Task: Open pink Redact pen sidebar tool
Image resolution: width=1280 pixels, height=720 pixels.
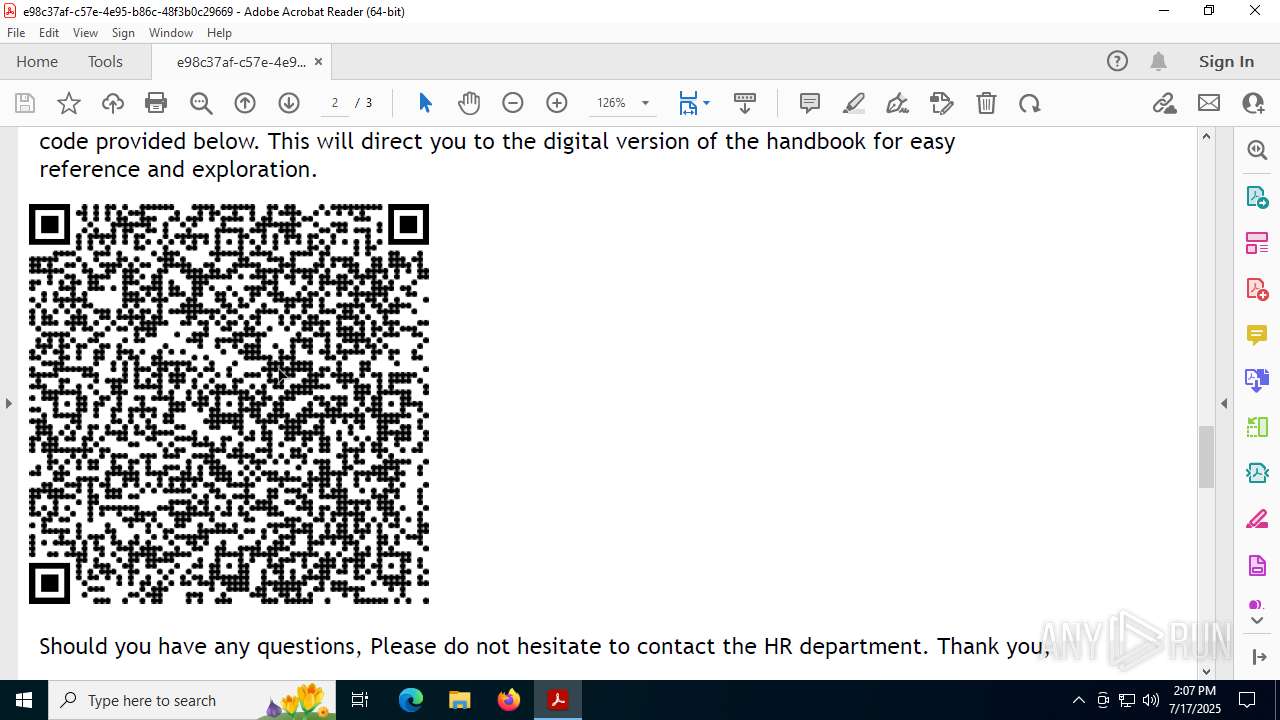Action: pyautogui.click(x=1257, y=519)
